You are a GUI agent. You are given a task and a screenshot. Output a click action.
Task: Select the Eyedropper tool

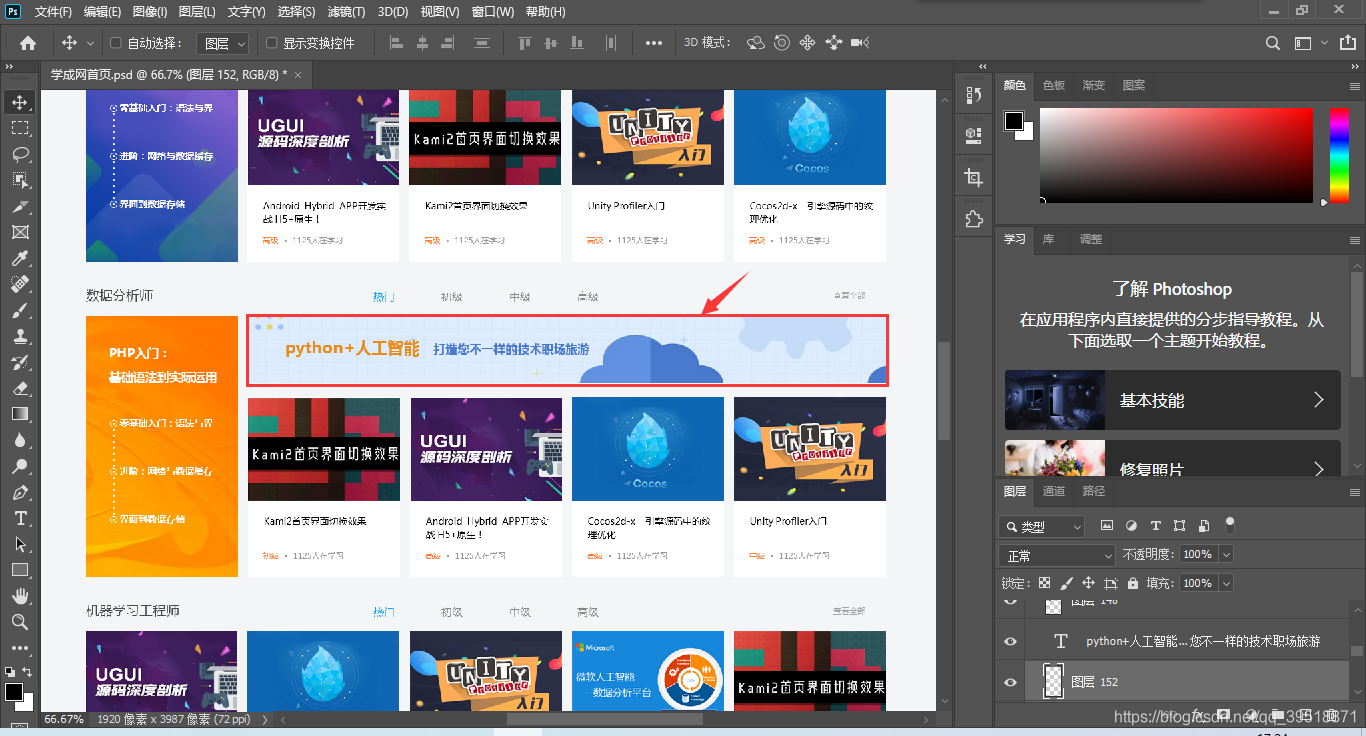20,258
